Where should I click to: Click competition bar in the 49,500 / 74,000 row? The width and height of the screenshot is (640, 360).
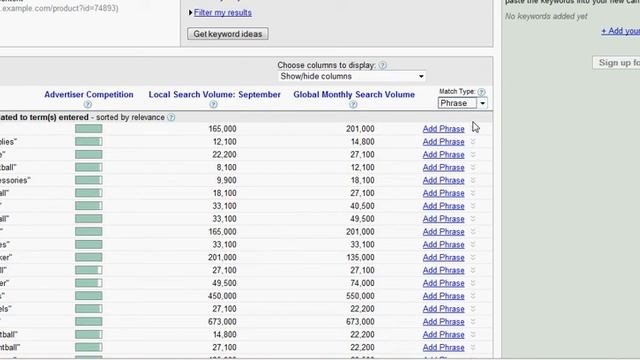coord(89,283)
